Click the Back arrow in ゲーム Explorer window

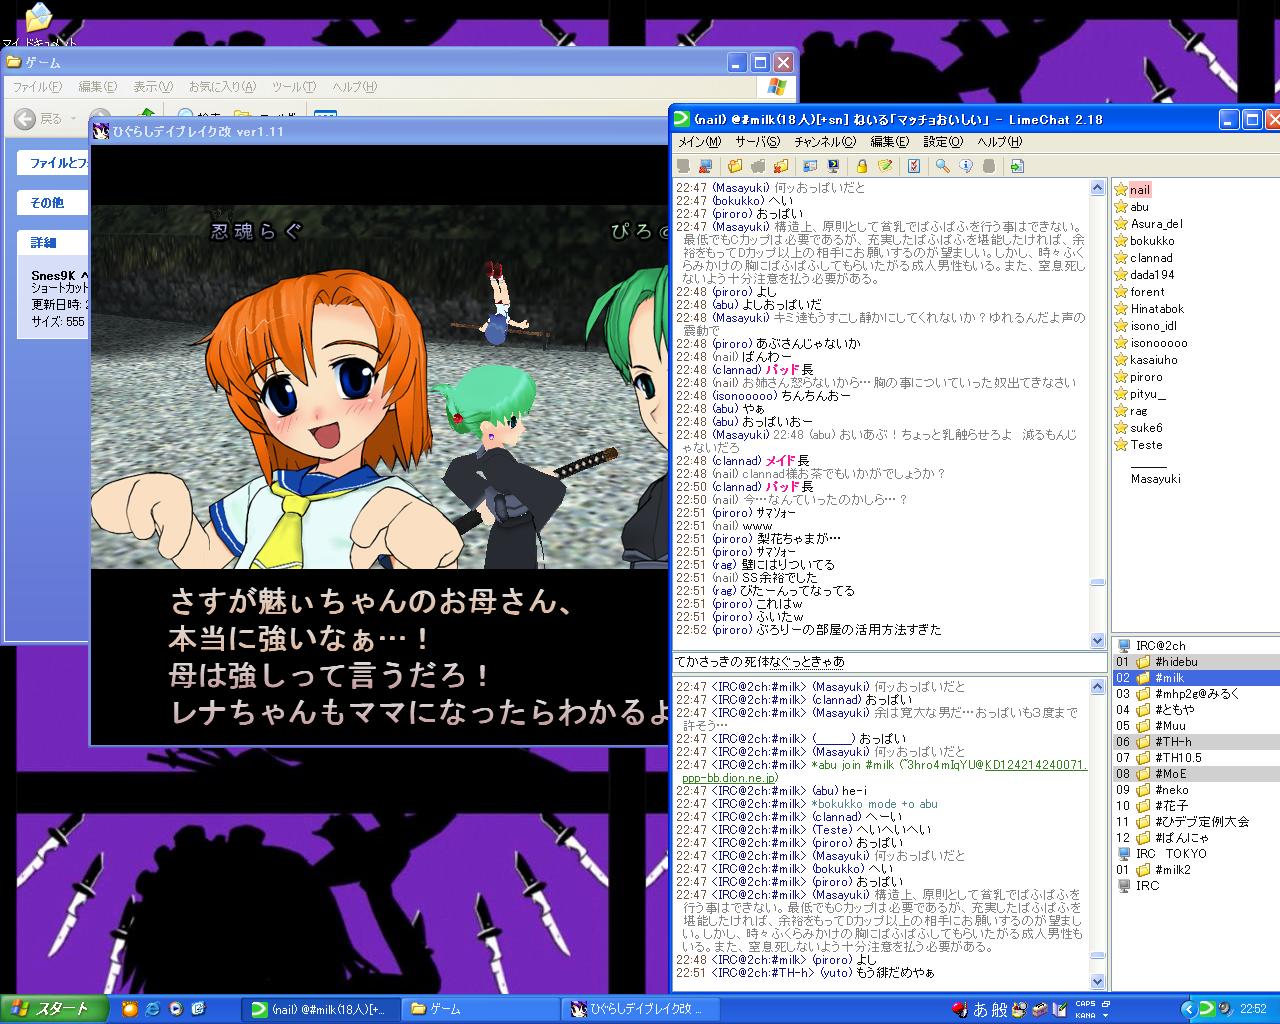coord(26,118)
